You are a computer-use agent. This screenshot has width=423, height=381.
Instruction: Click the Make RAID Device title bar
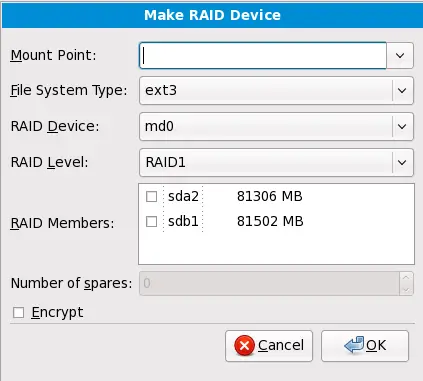[212, 15]
